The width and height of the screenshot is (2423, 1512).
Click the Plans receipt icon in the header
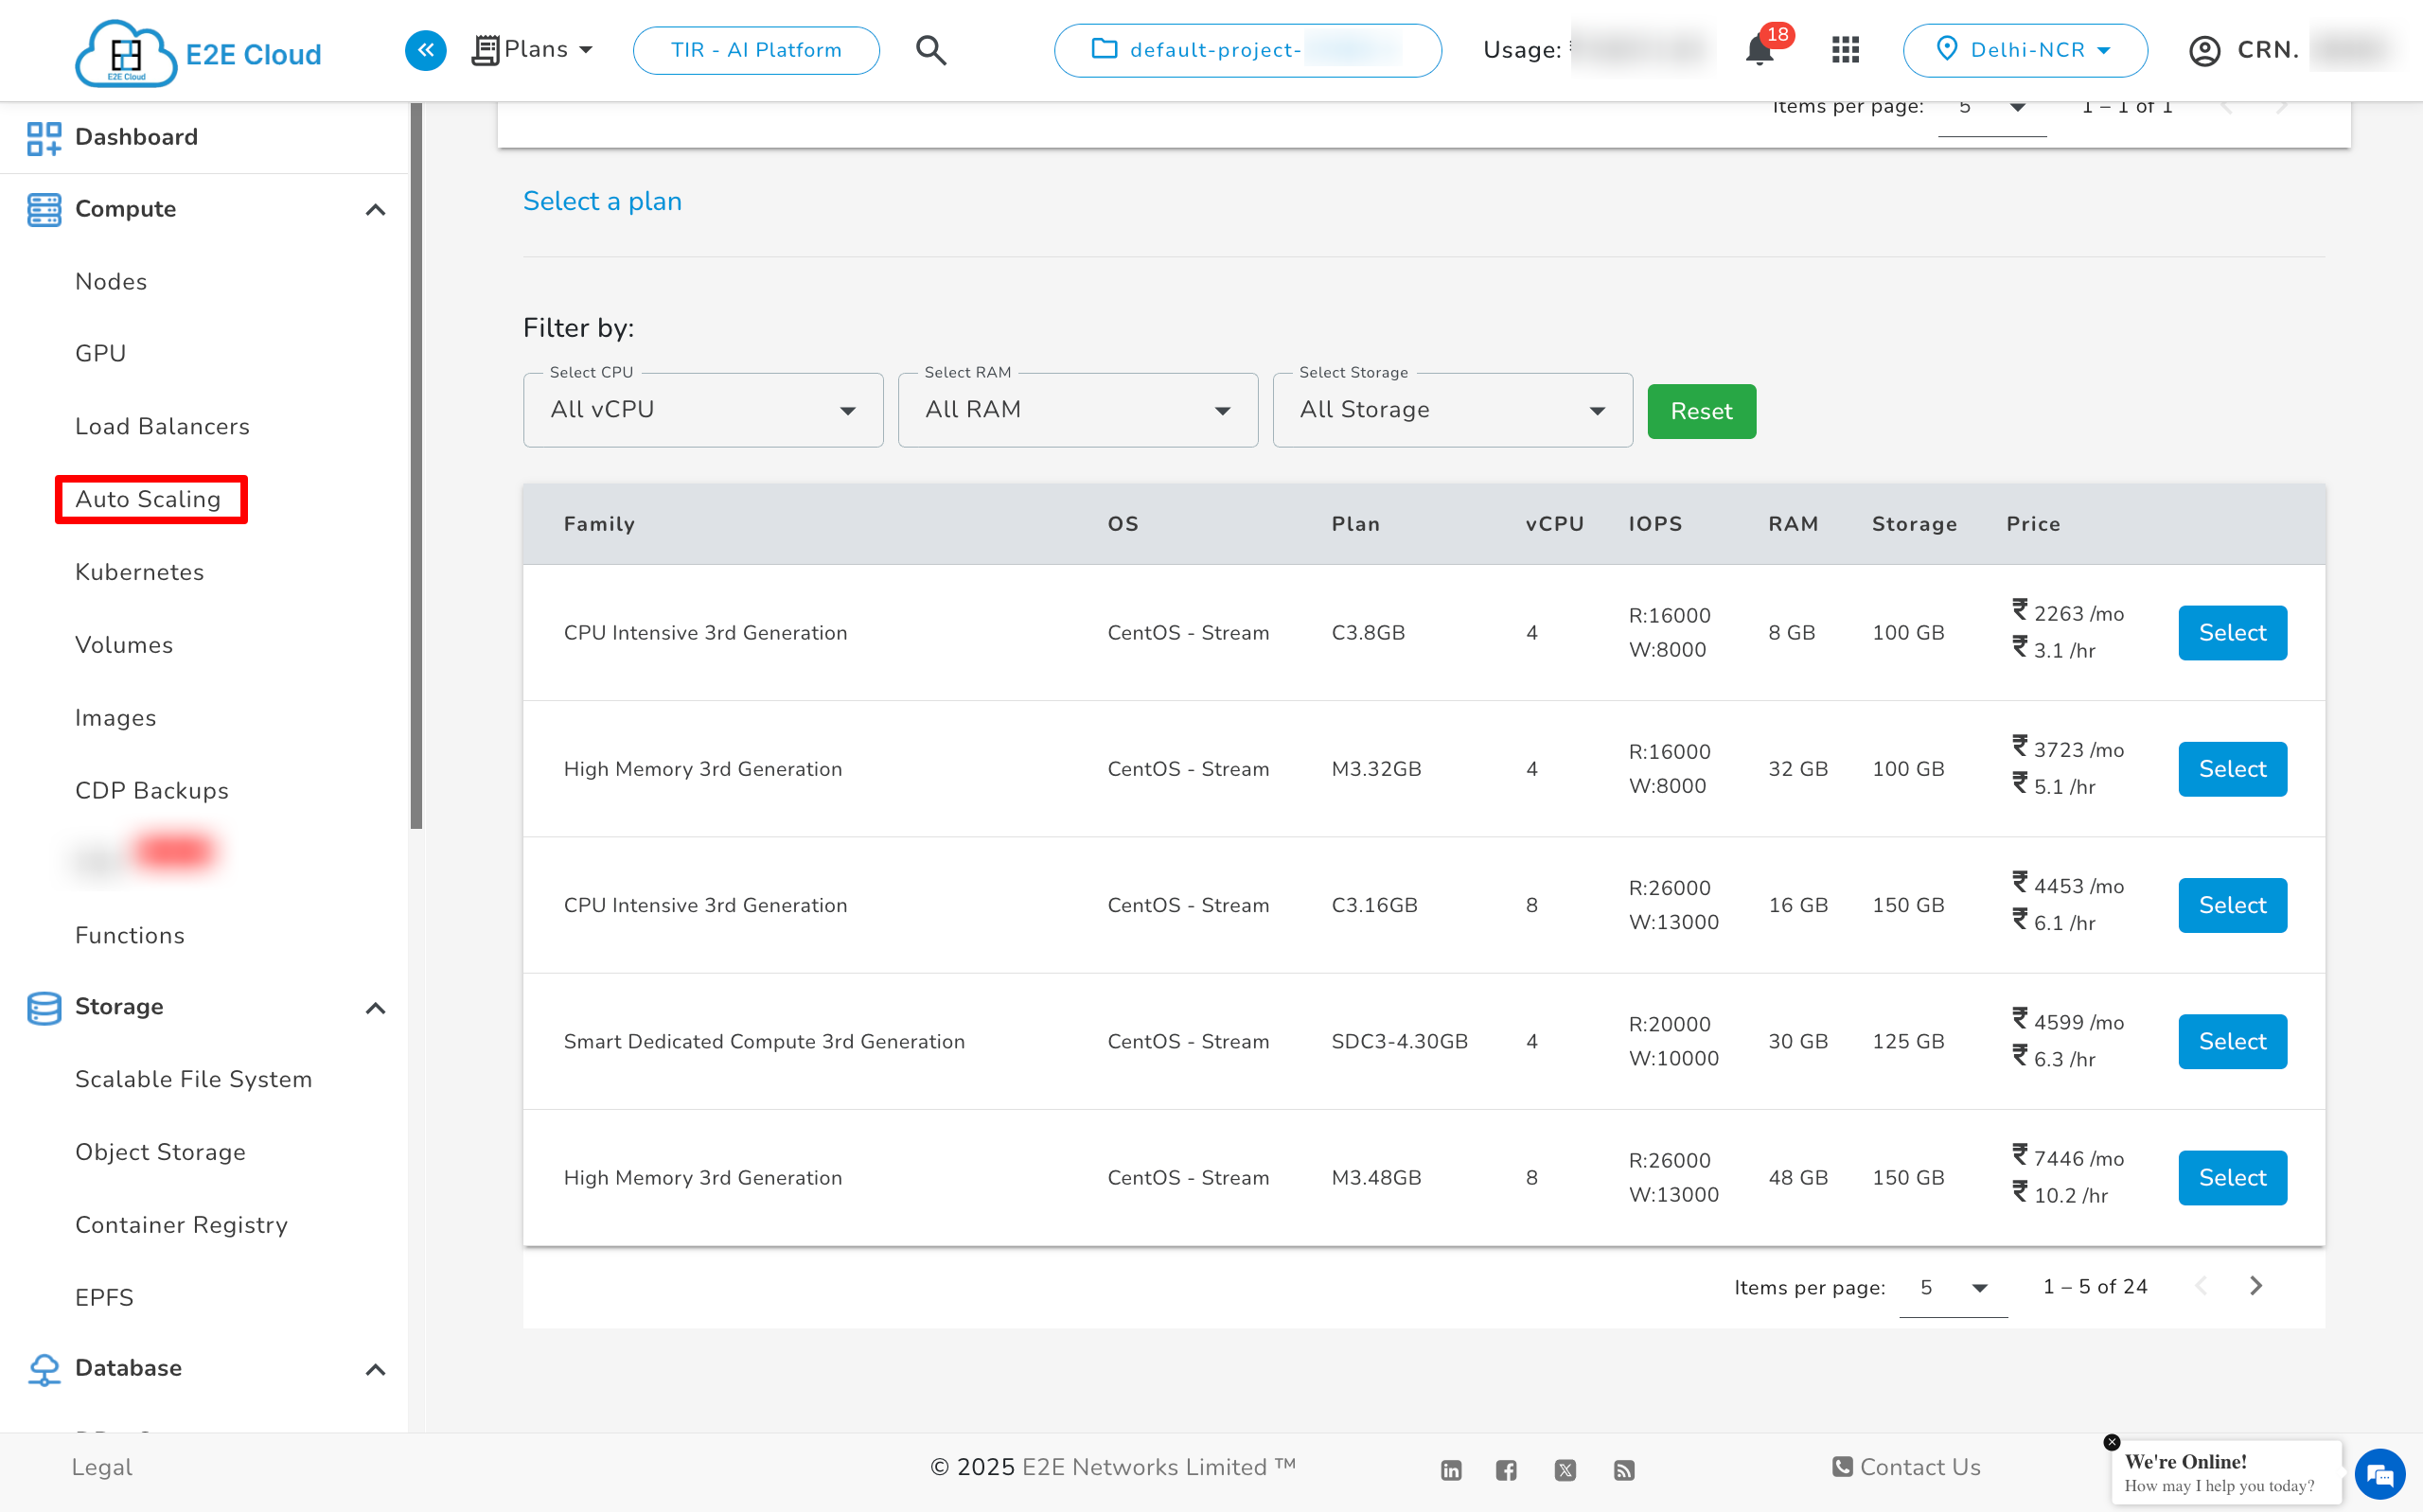click(485, 50)
